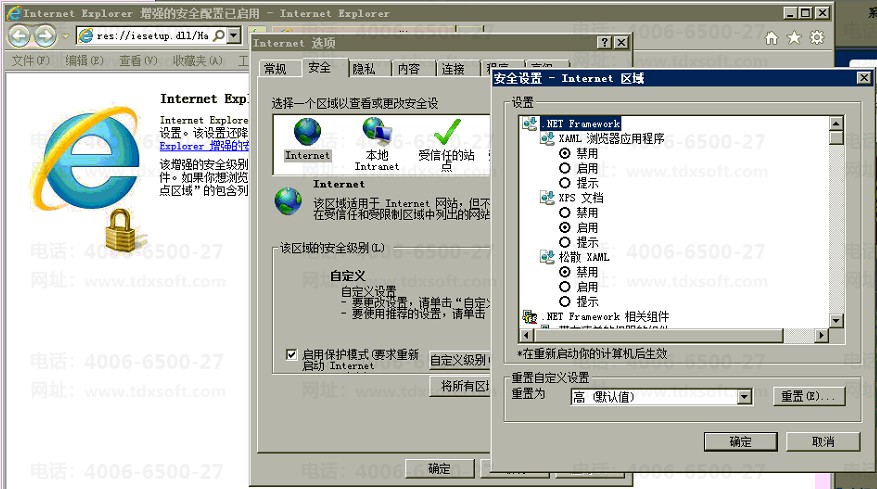This screenshot has width=877, height=489.
Task: Click the settings list scroll-left arrow
Action: 526,335
